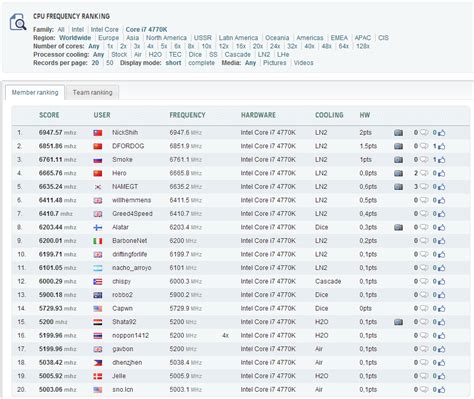Click the Finland flag next to Alatar

[98, 227]
